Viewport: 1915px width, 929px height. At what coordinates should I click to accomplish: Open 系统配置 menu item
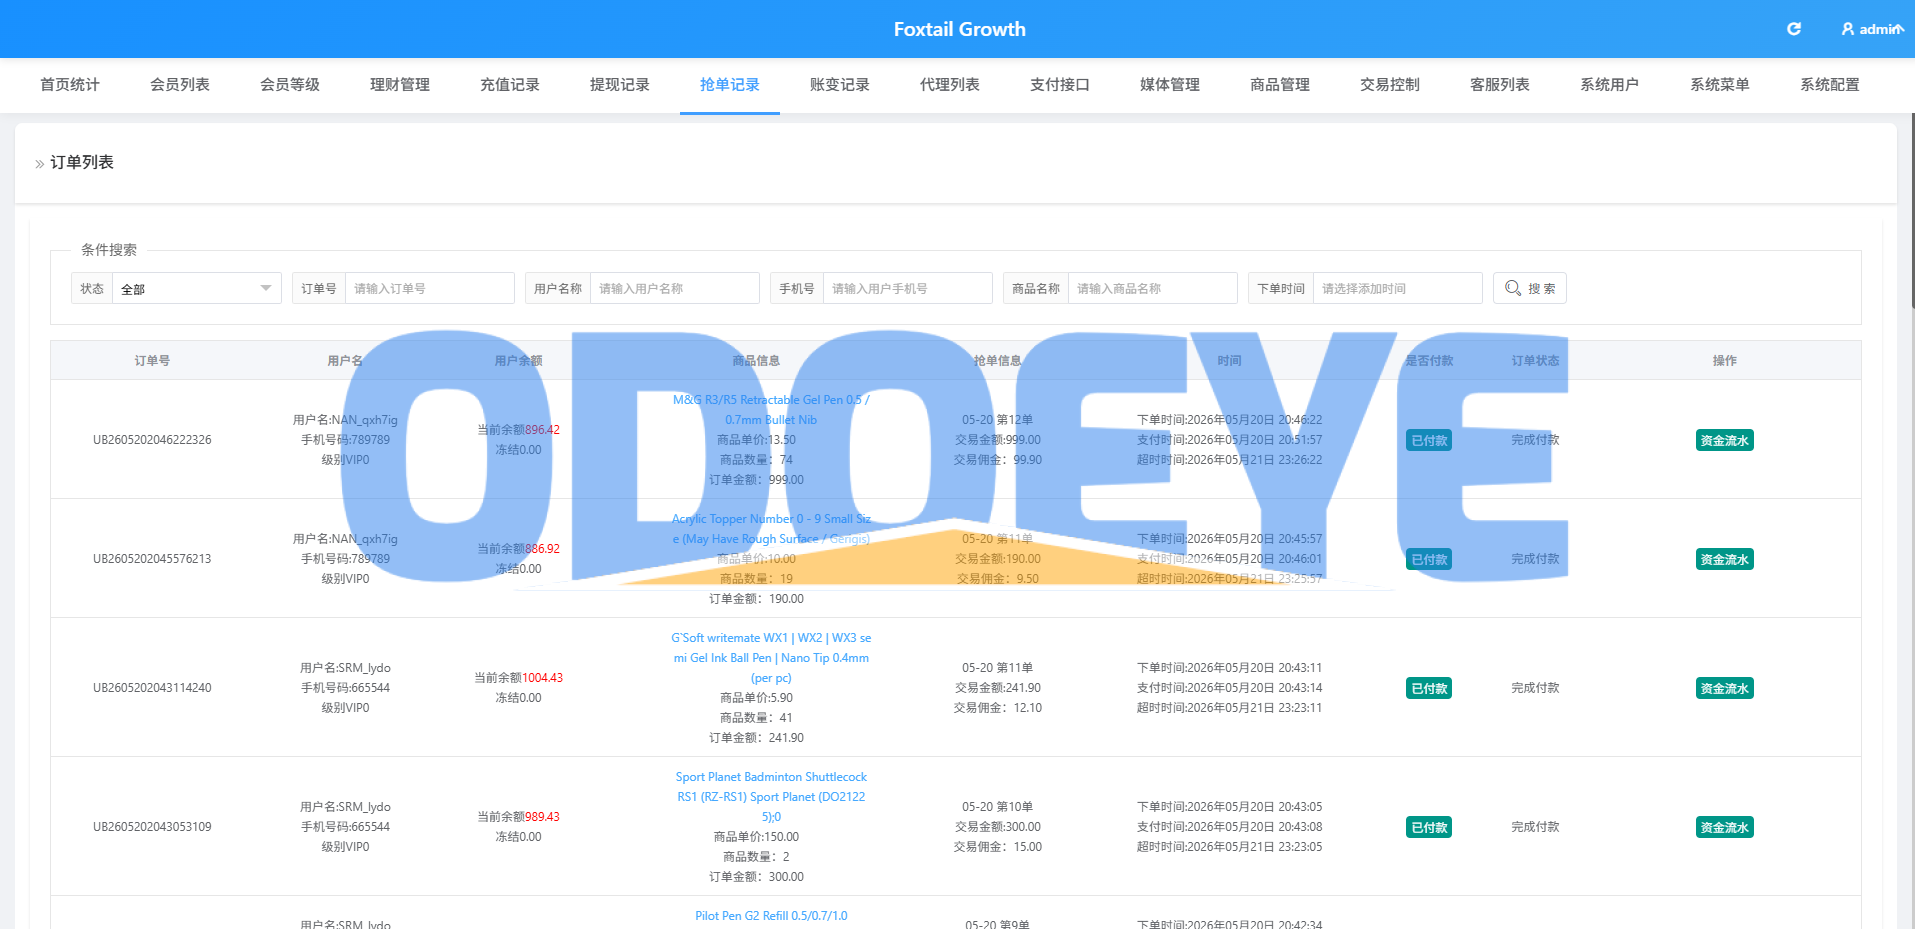point(1830,85)
